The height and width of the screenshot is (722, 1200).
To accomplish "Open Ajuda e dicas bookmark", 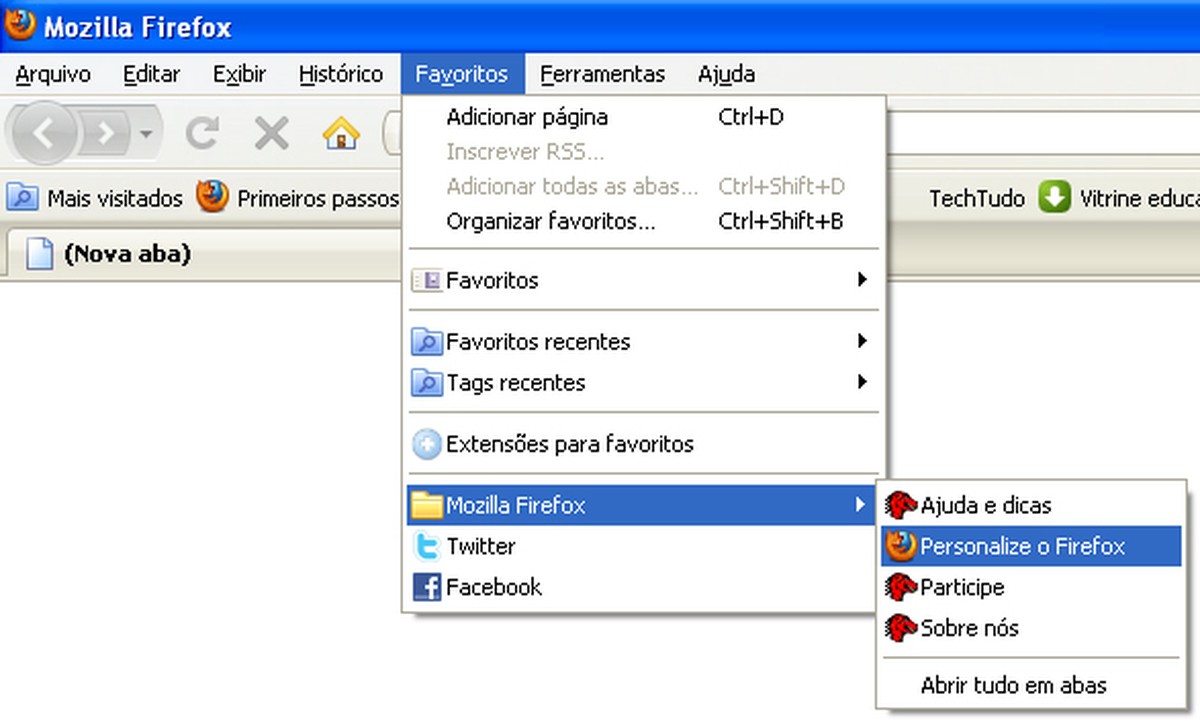I will [986, 505].
